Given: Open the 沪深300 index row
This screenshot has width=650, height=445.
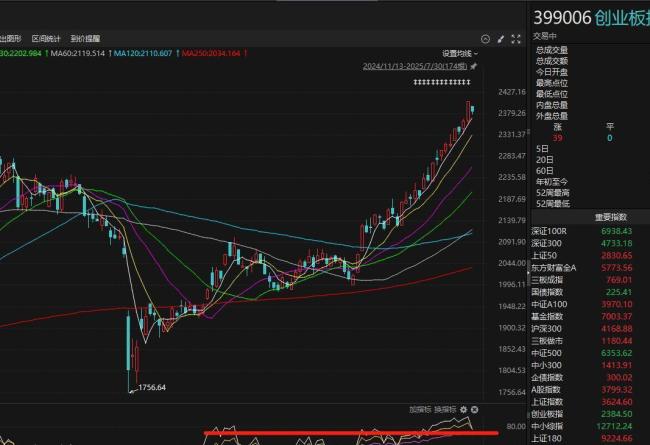Looking at the screenshot, I should [x=590, y=328].
